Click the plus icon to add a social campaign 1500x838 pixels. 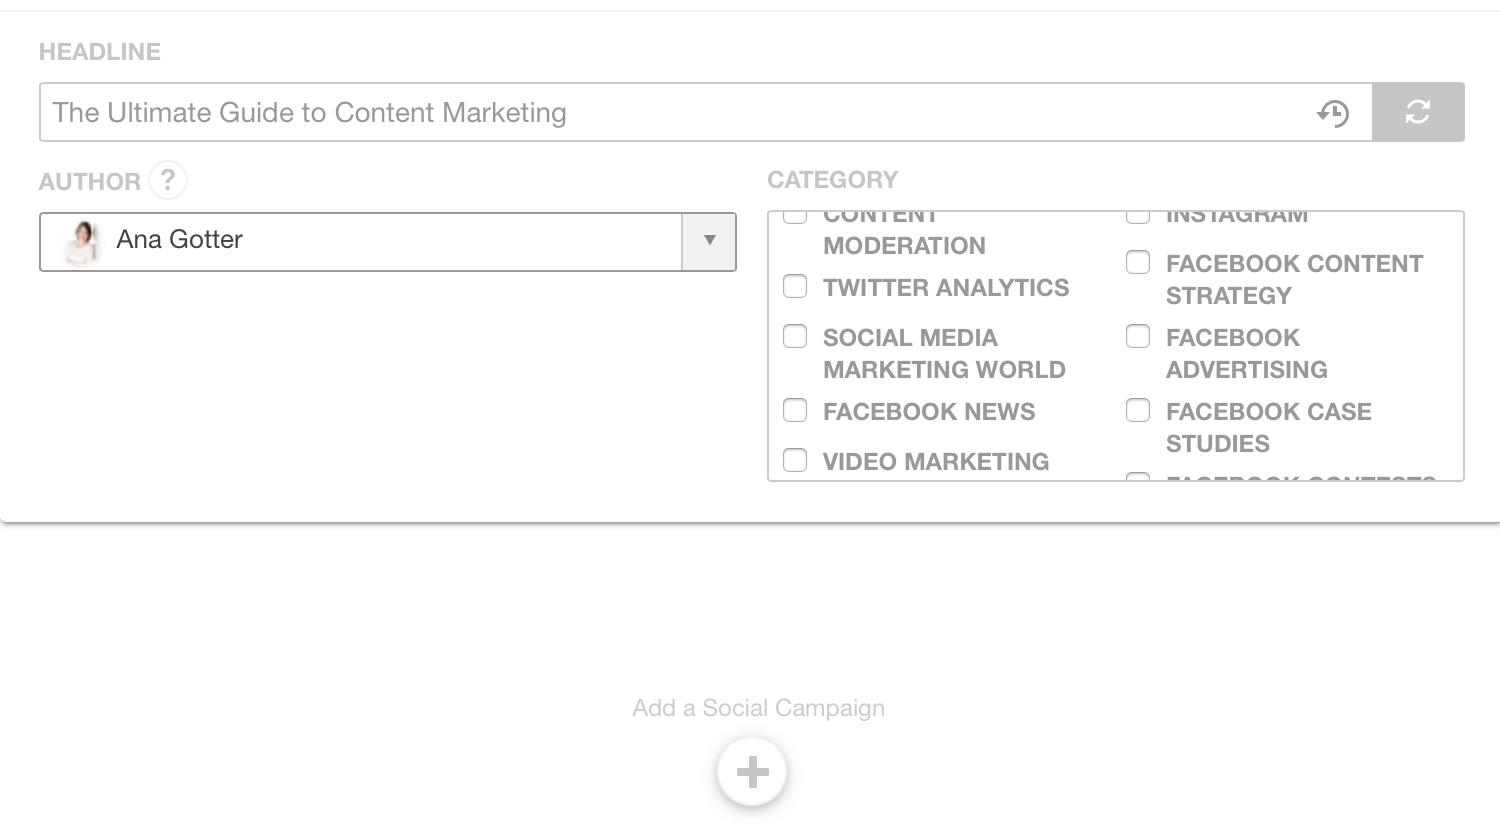point(752,771)
